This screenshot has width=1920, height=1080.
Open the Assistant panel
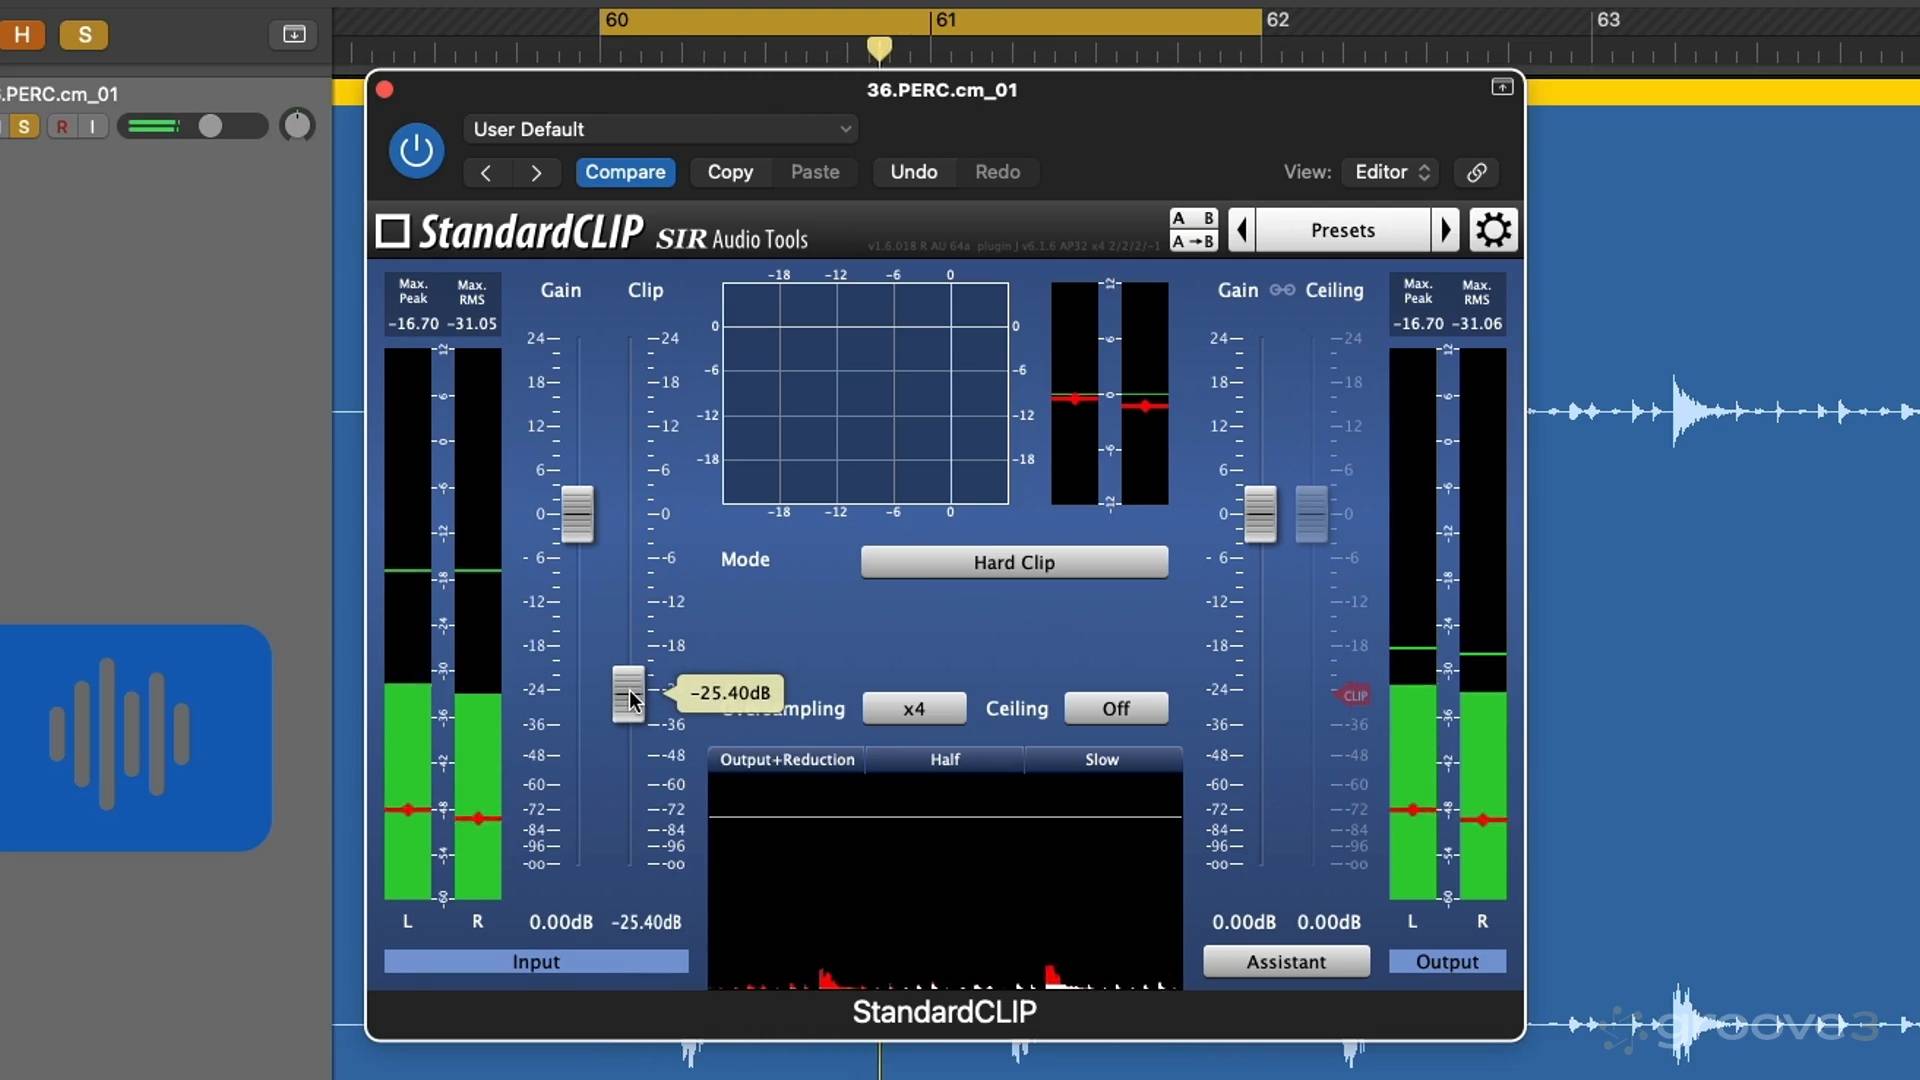tap(1286, 961)
